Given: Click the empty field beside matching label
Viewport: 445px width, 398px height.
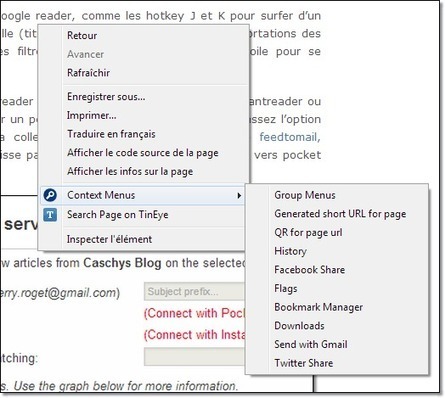Looking at the screenshot, I should pyautogui.click(x=194, y=356).
